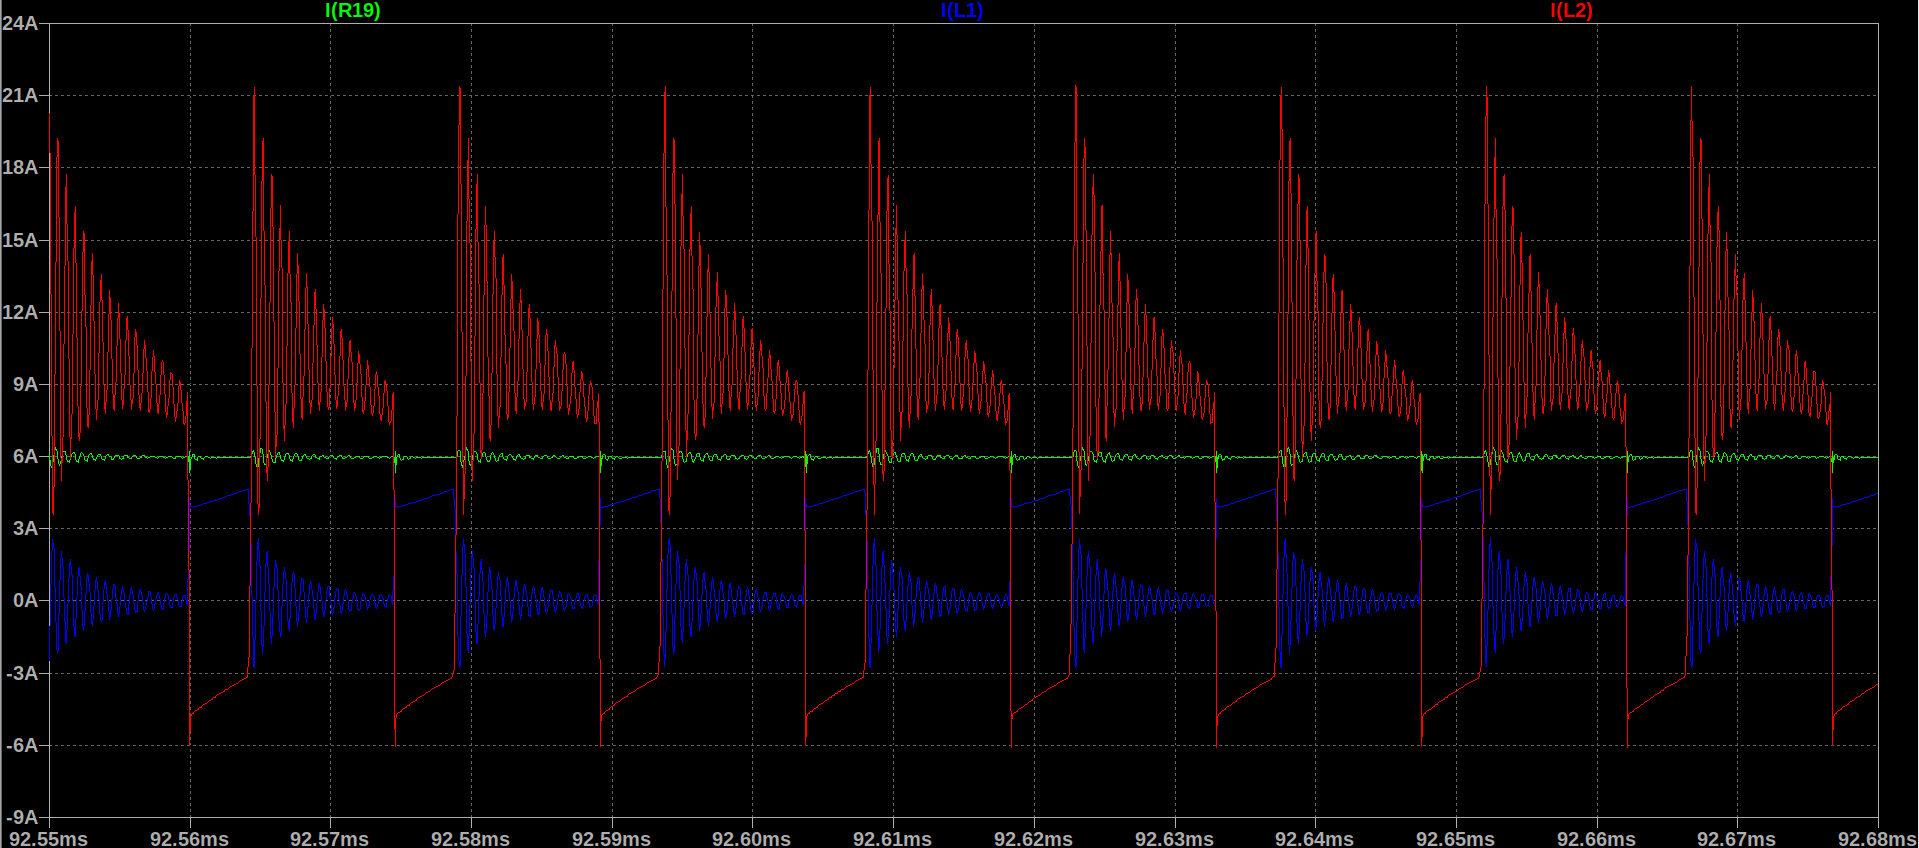The width and height of the screenshot is (1919, 848).
Task: Click the 92.56ms time axis label
Action: tap(189, 838)
